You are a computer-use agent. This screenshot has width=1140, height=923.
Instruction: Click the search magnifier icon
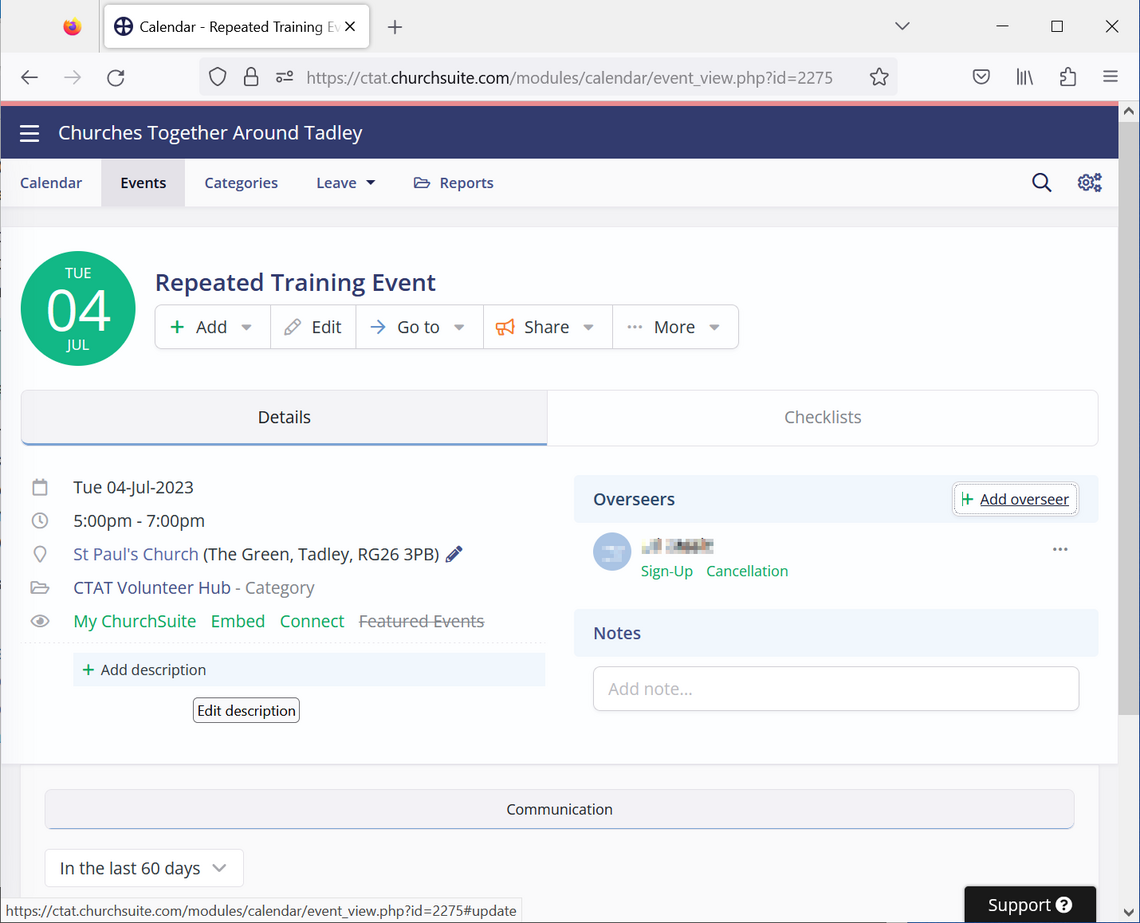(x=1041, y=182)
